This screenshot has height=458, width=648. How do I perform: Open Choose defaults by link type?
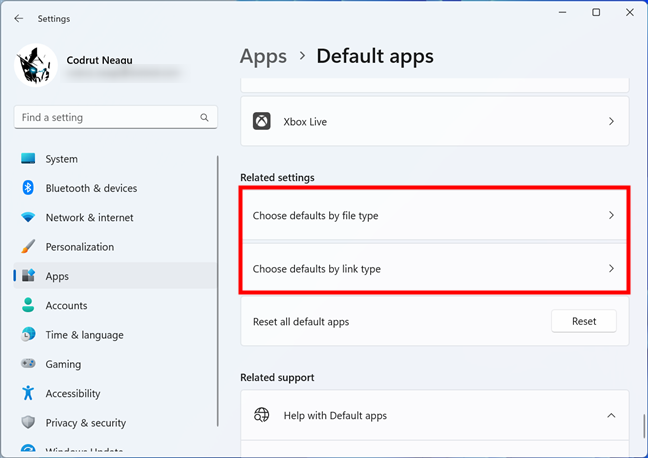click(x=434, y=269)
